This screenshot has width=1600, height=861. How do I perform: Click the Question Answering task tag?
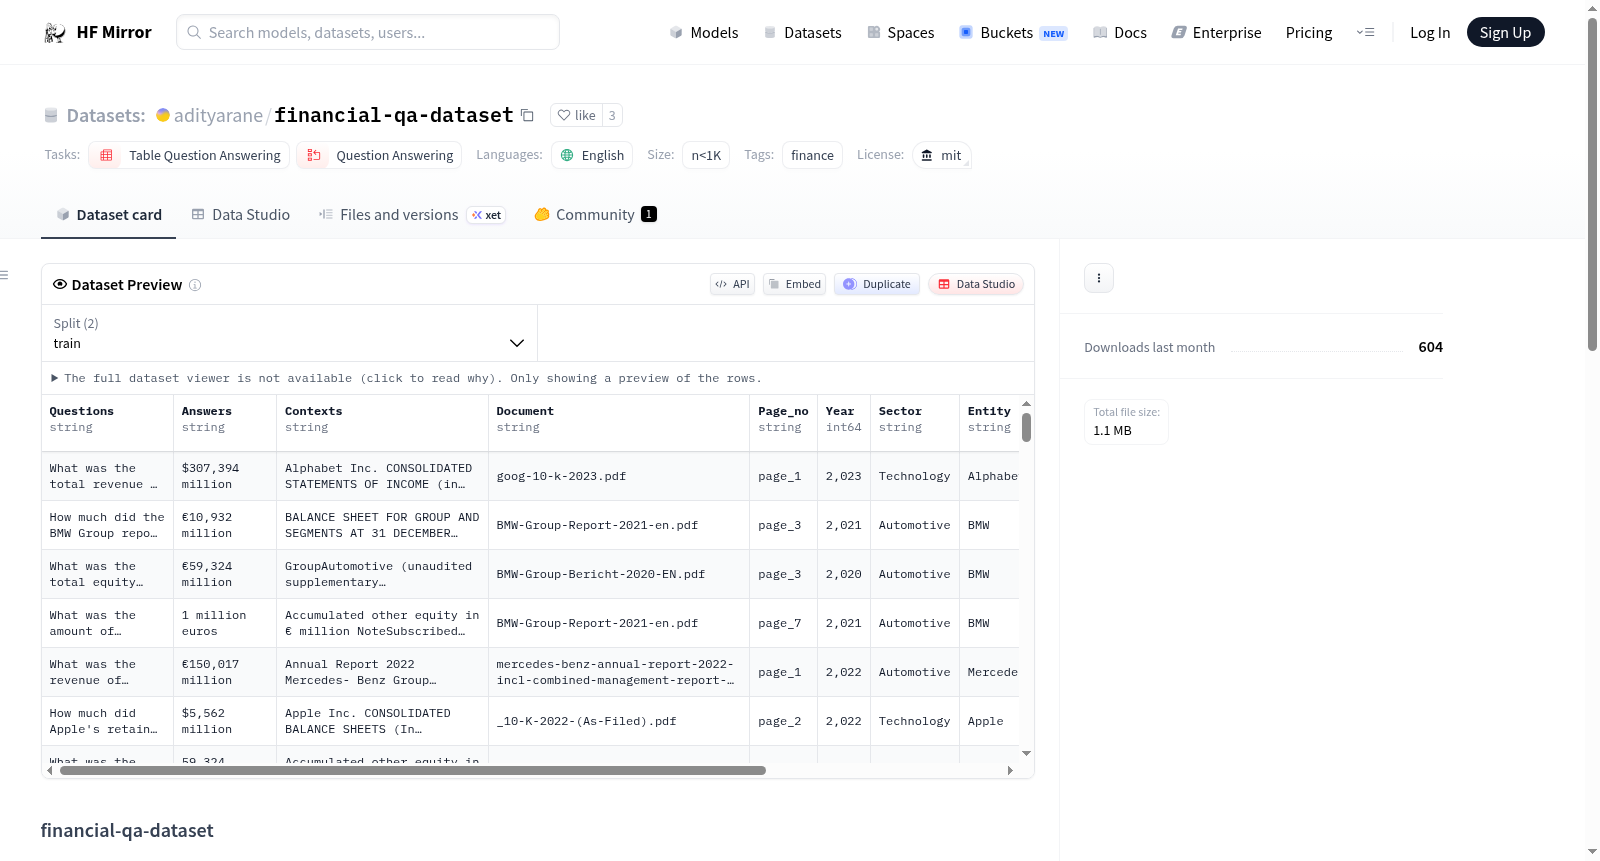(380, 155)
